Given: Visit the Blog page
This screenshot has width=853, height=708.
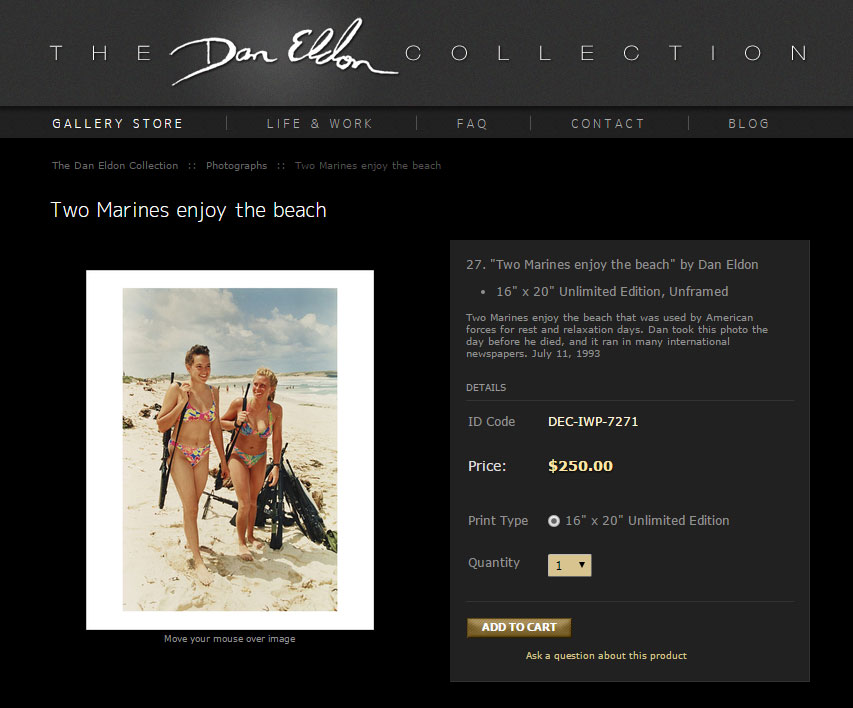Looking at the screenshot, I should 749,124.
